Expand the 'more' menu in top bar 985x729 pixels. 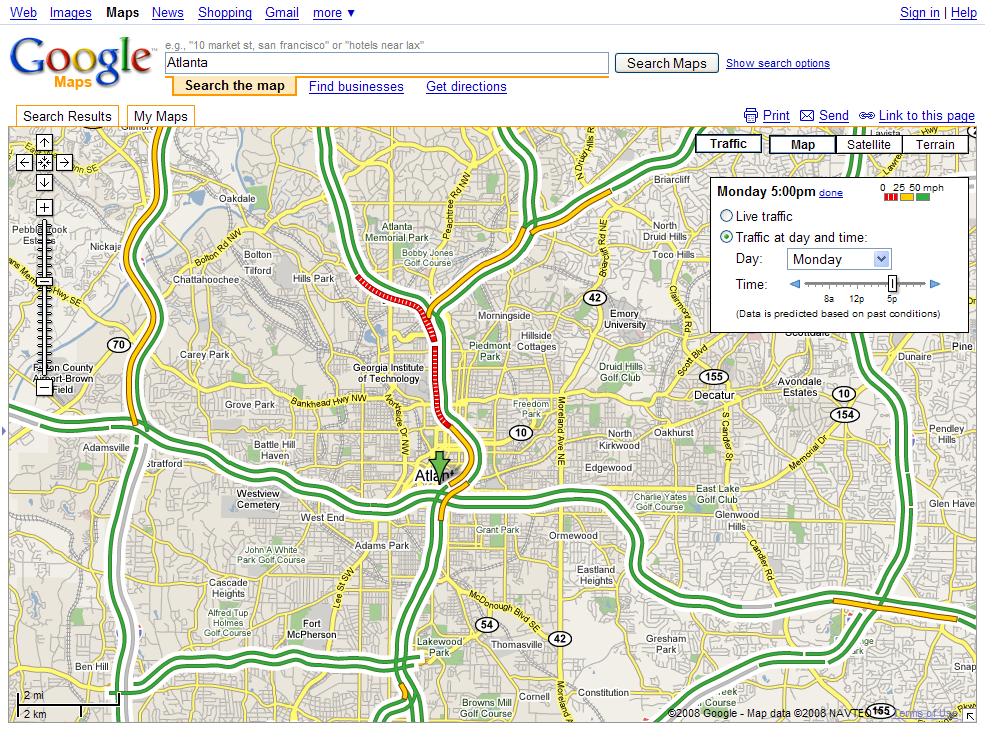point(333,12)
